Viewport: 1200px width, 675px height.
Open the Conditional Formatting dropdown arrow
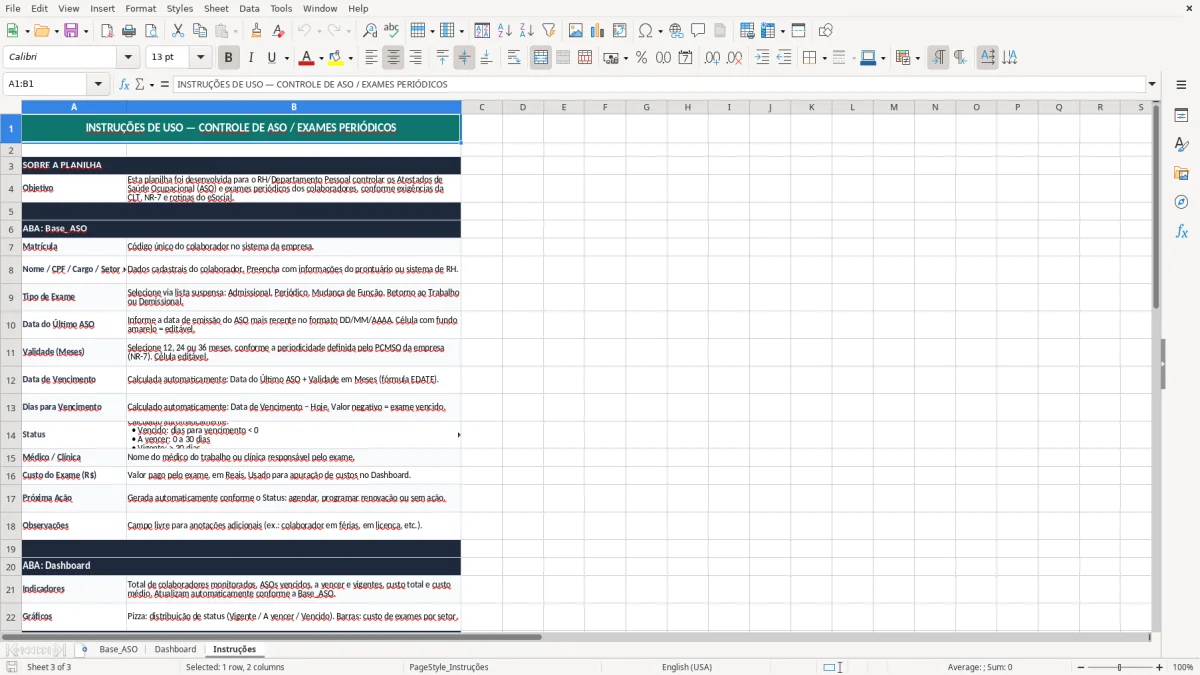coord(917,58)
